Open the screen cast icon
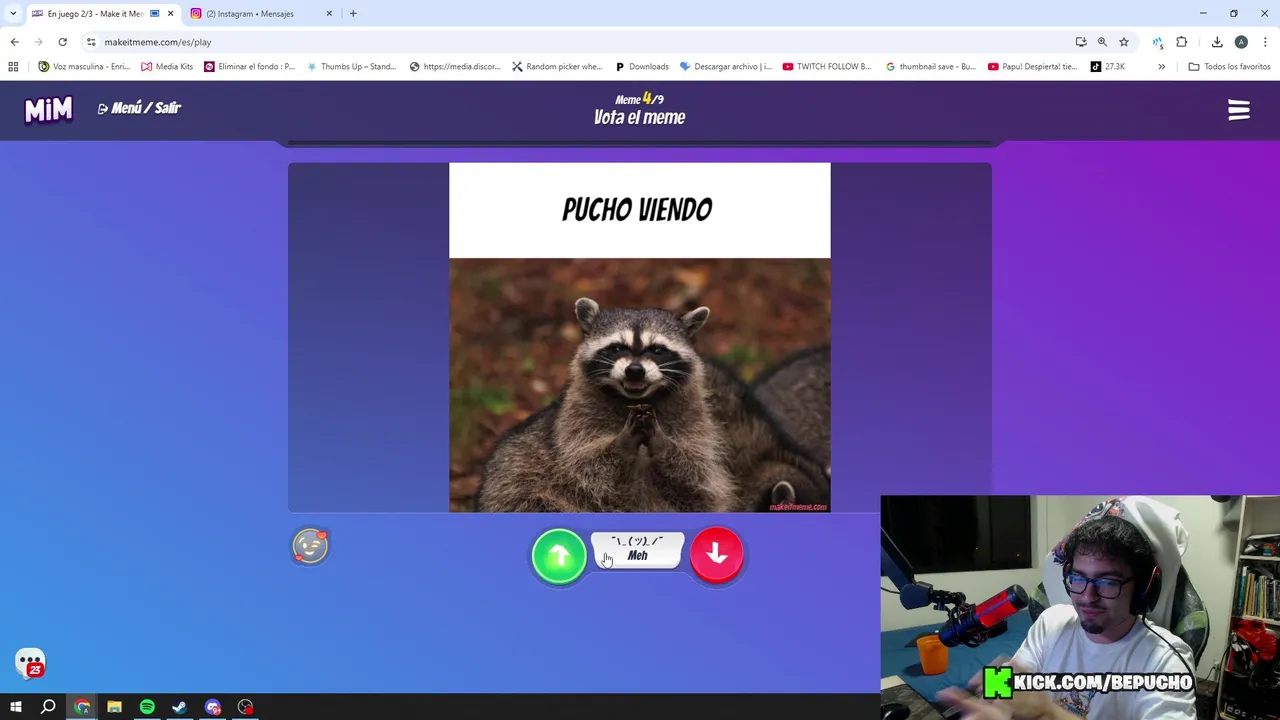 click(x=1081, y=42)
